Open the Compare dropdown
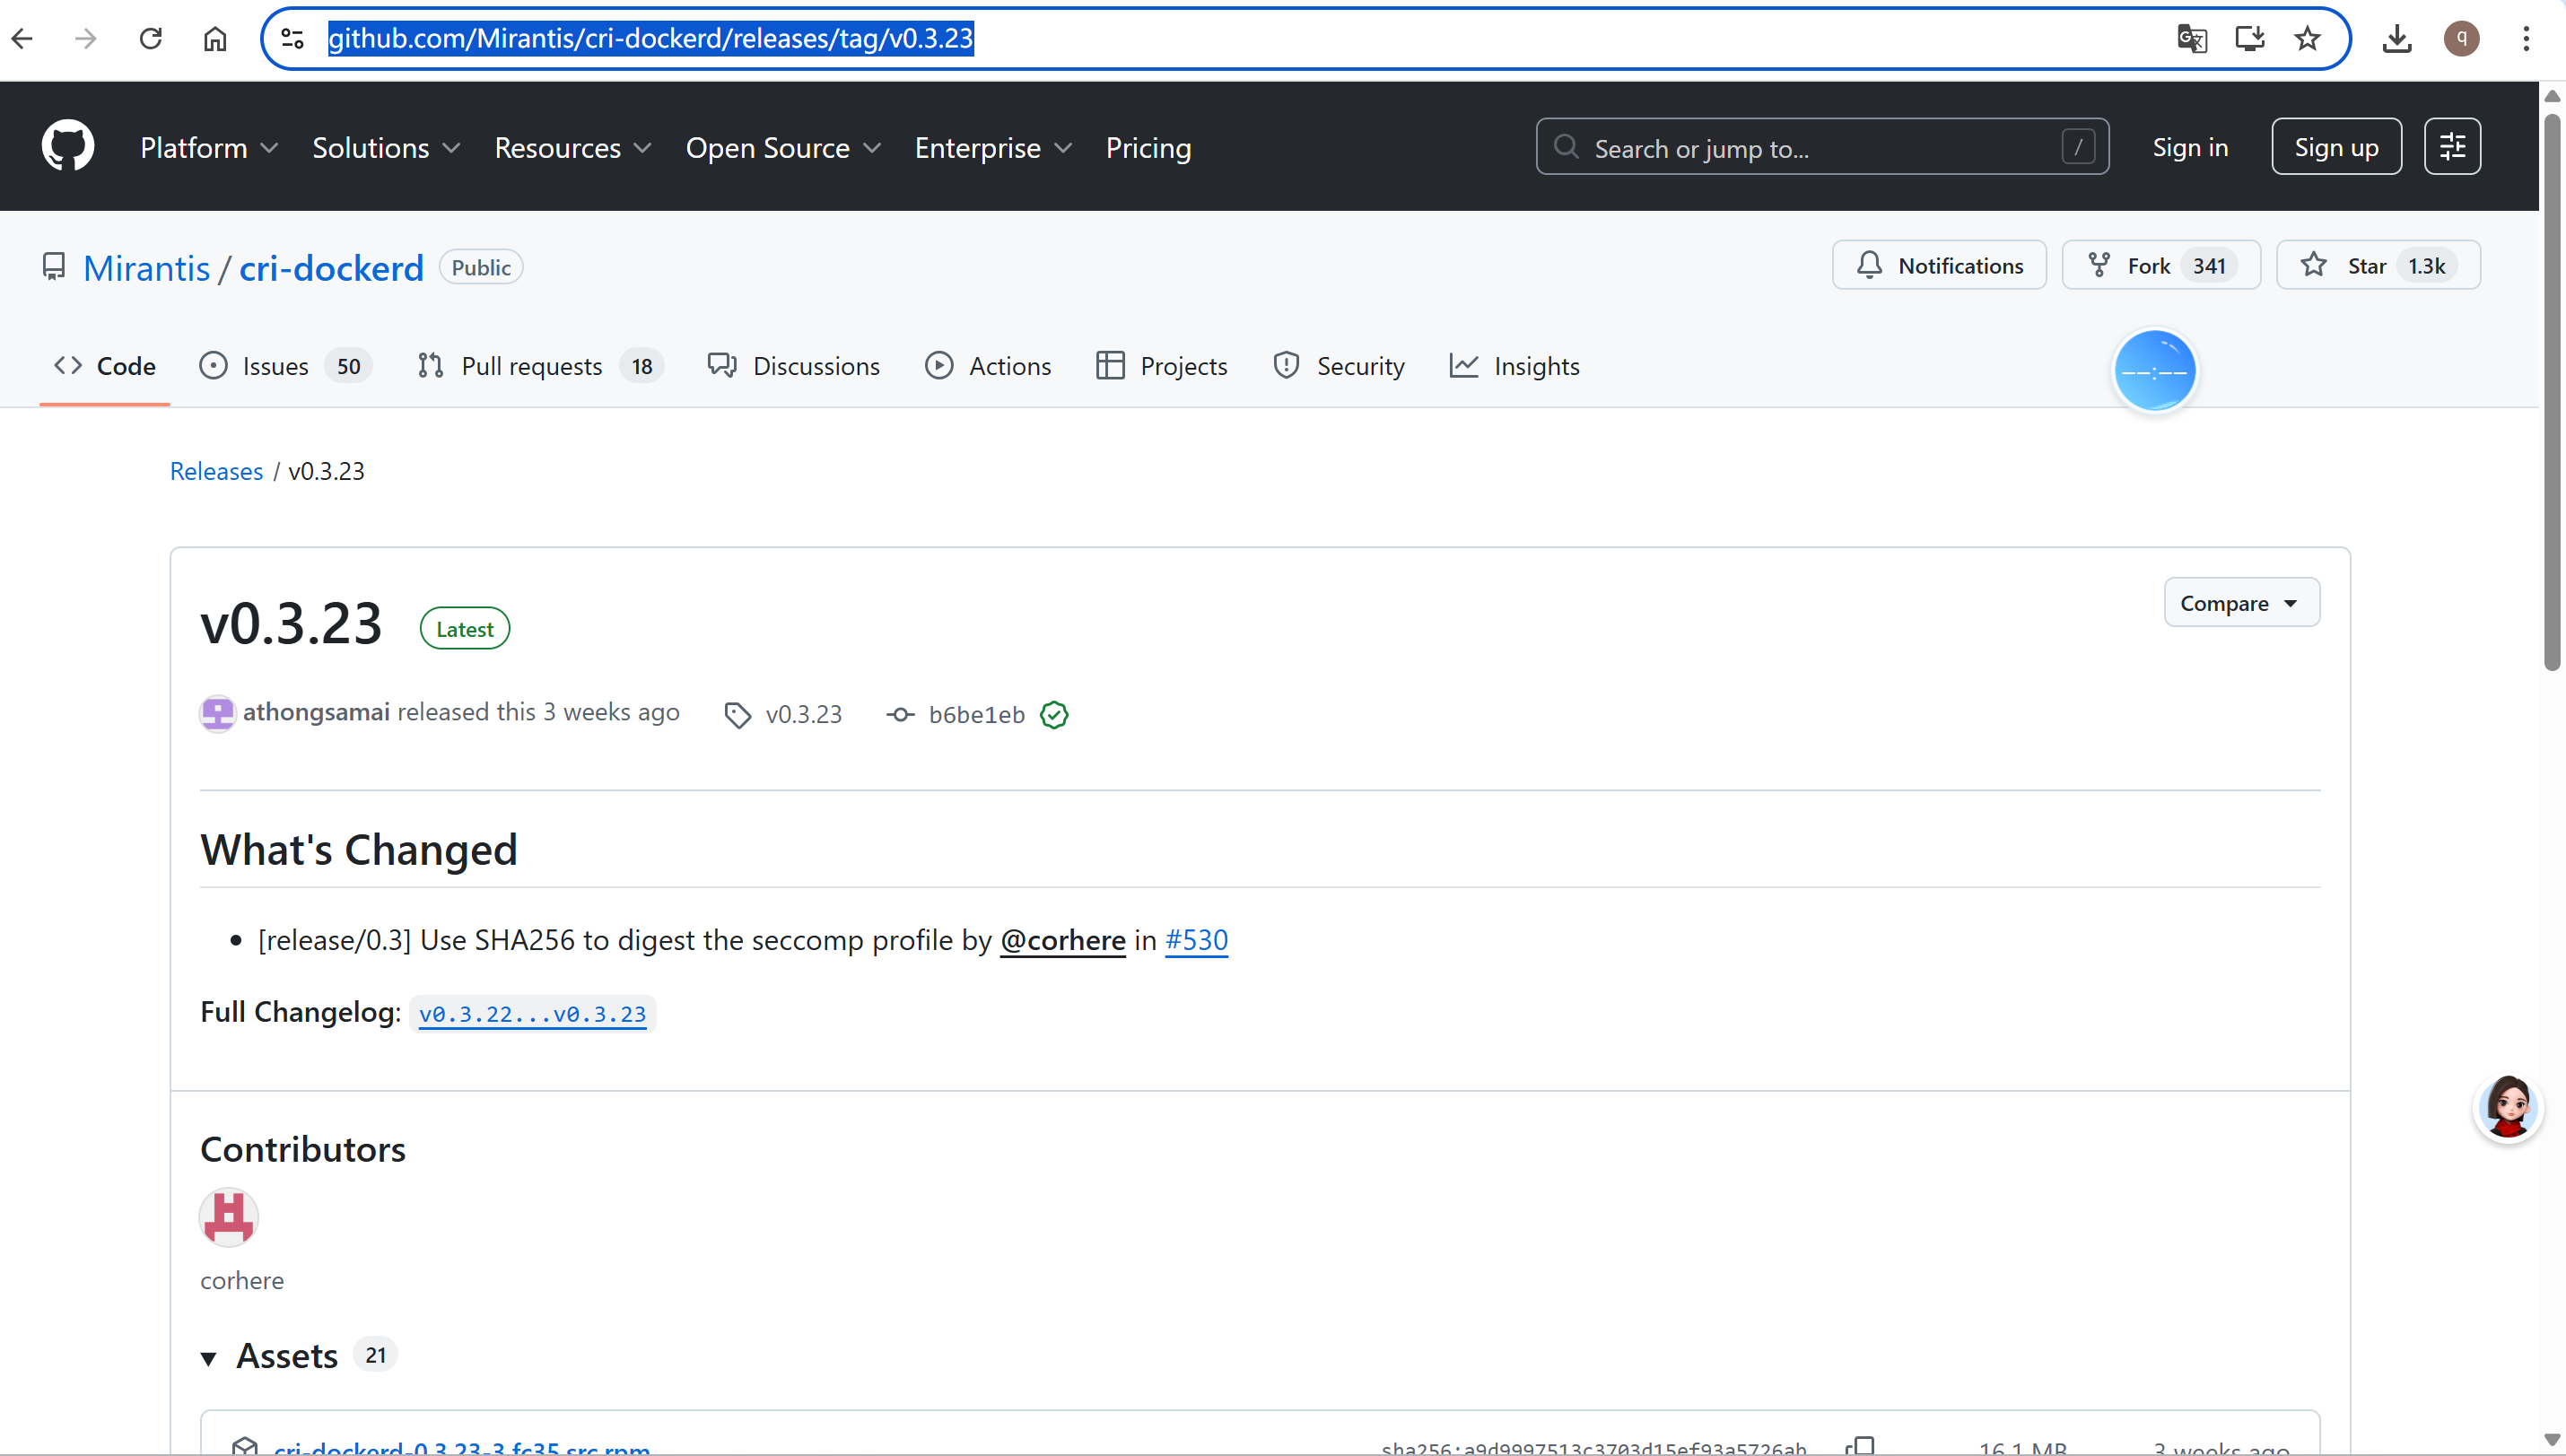The image size is (2566, 1456). pos(2241,603)
